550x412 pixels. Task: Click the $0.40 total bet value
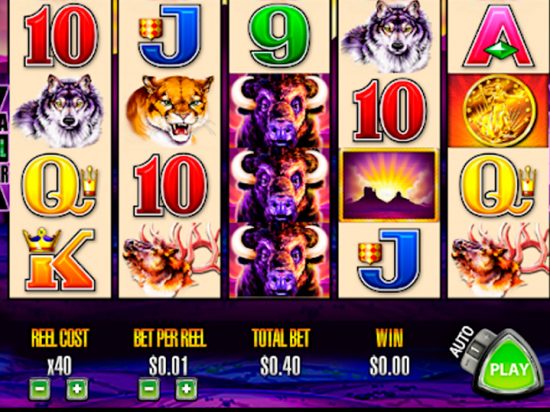(280, 366)
